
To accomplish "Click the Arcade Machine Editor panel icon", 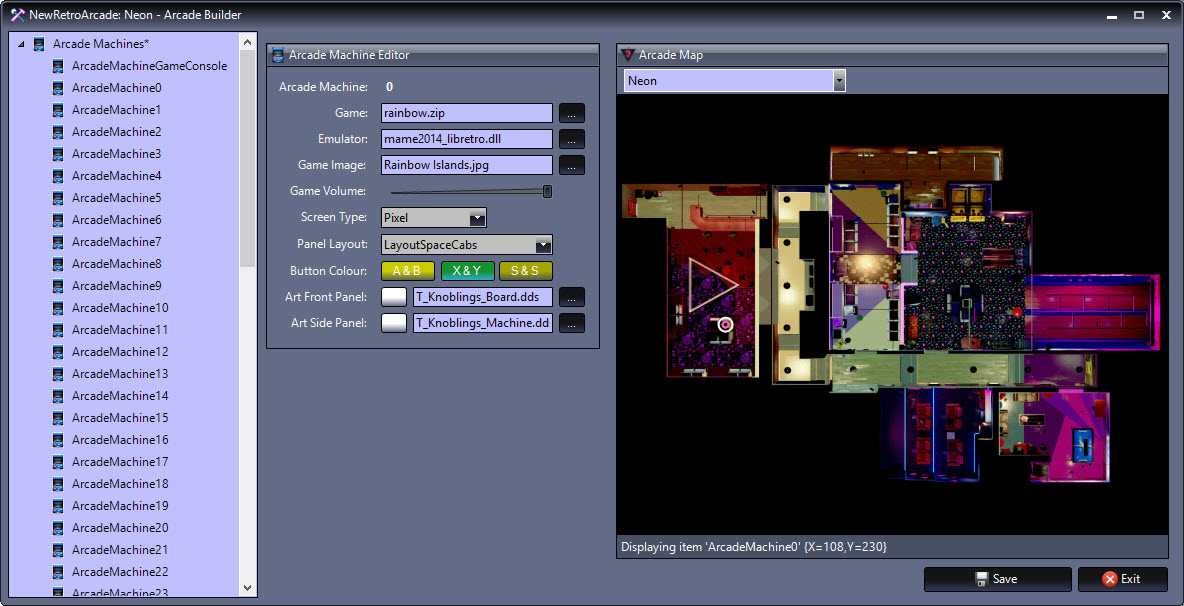I will (x=278, y=55).
